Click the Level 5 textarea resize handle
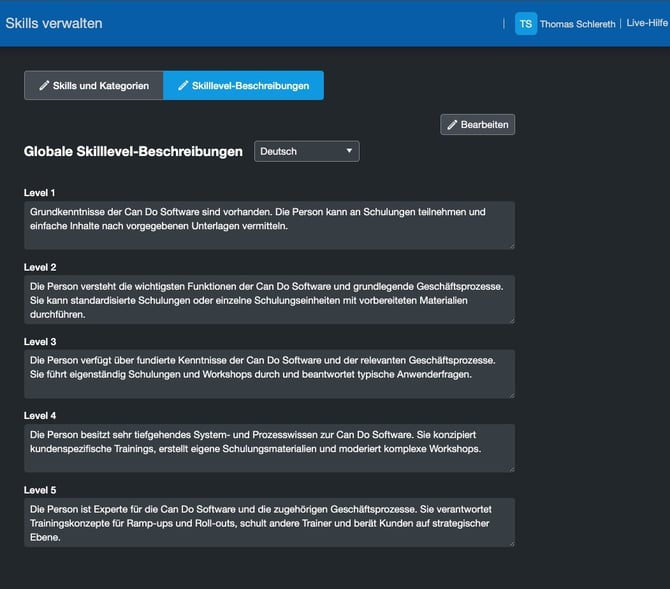The width and height of the screenshot is (670, 589). pos(511,542)
